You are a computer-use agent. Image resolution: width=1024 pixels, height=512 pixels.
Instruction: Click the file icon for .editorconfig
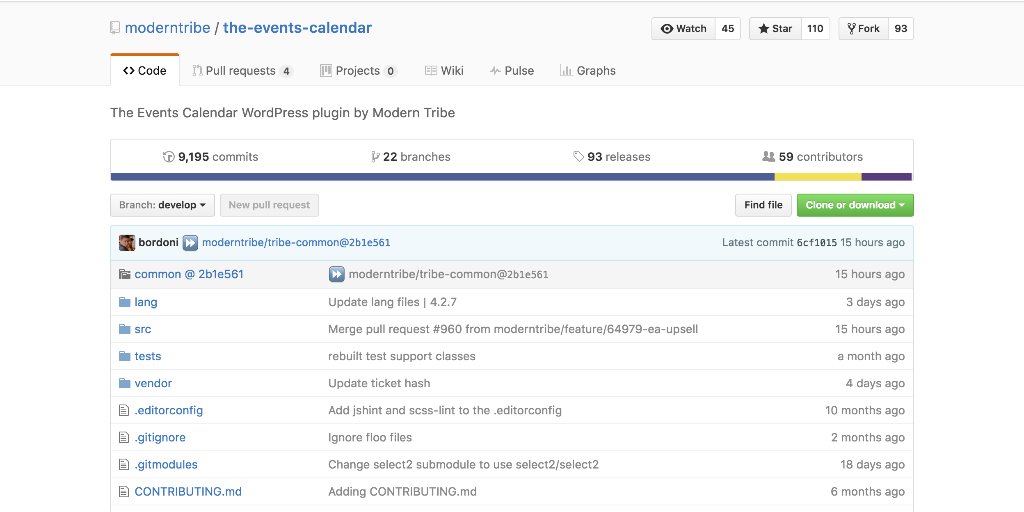pos(124,410)
